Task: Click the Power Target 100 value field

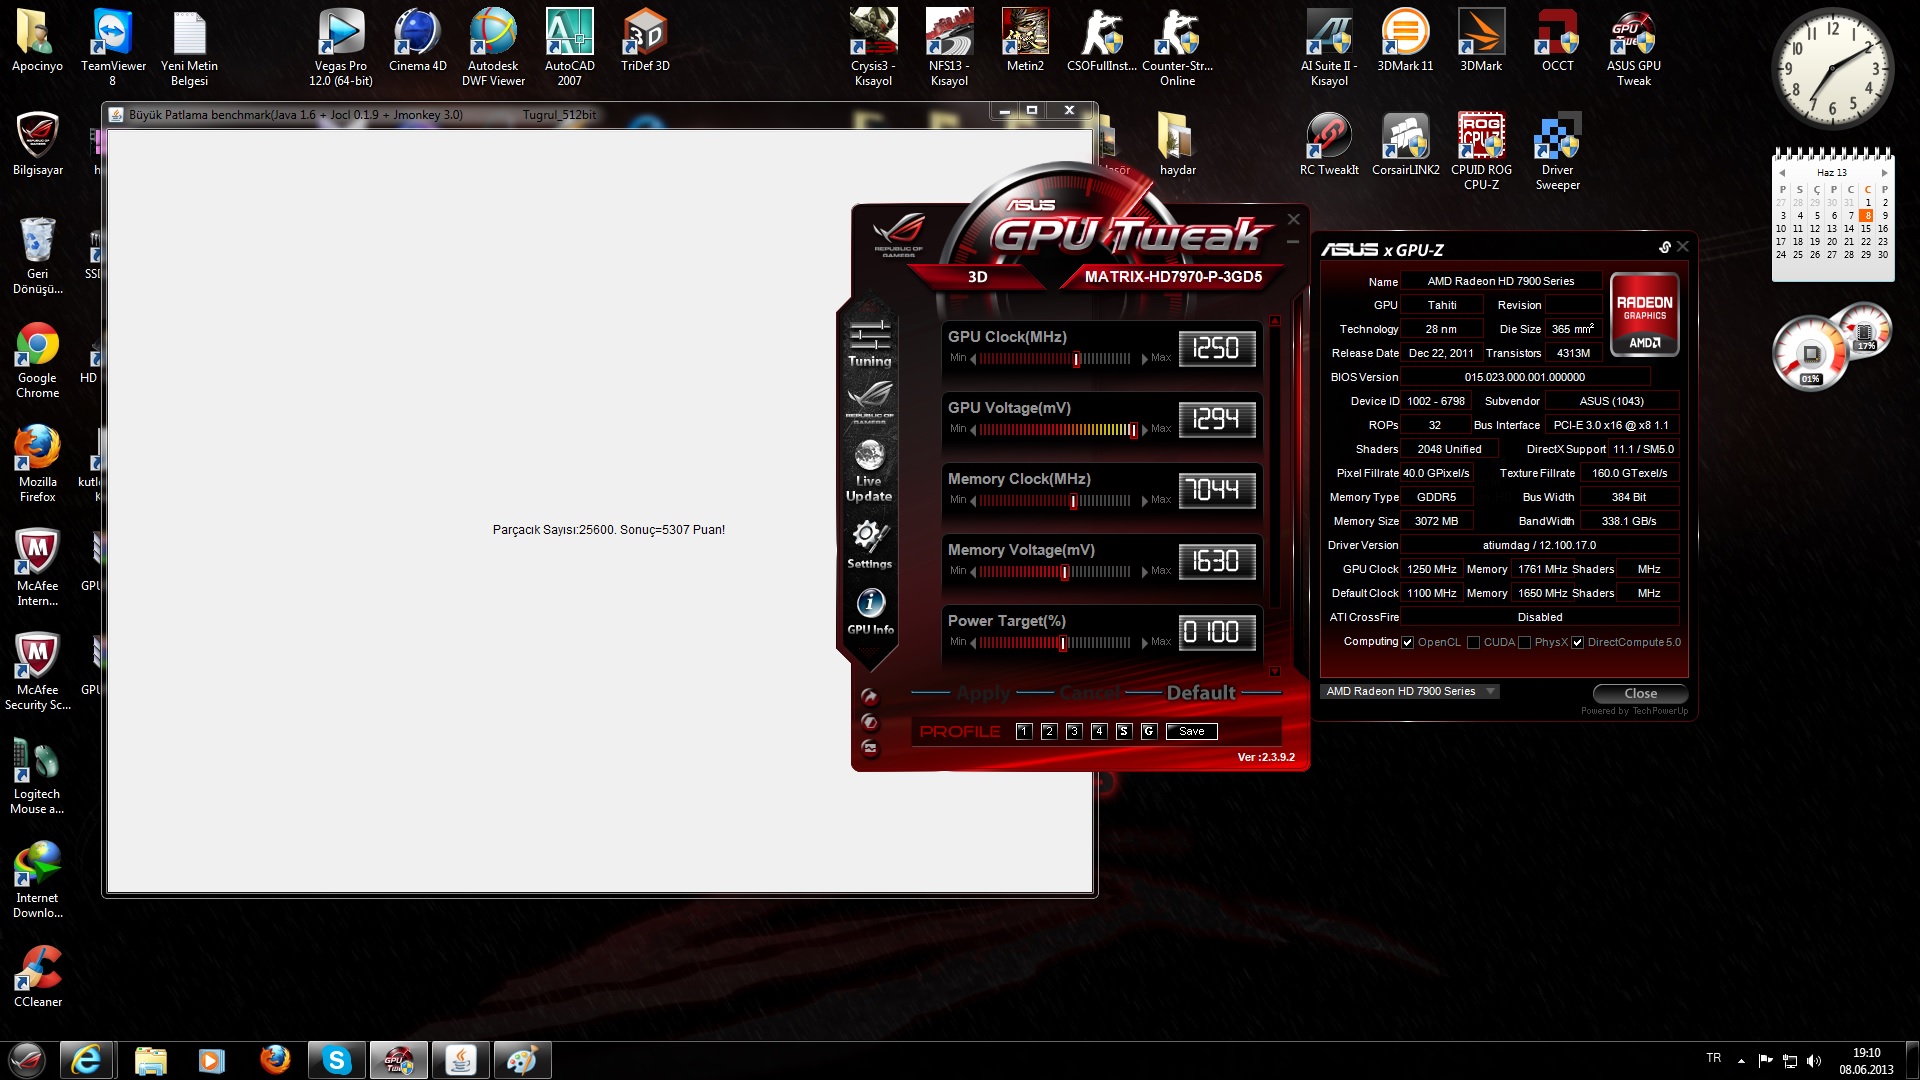Action: tap(1217, 632)
